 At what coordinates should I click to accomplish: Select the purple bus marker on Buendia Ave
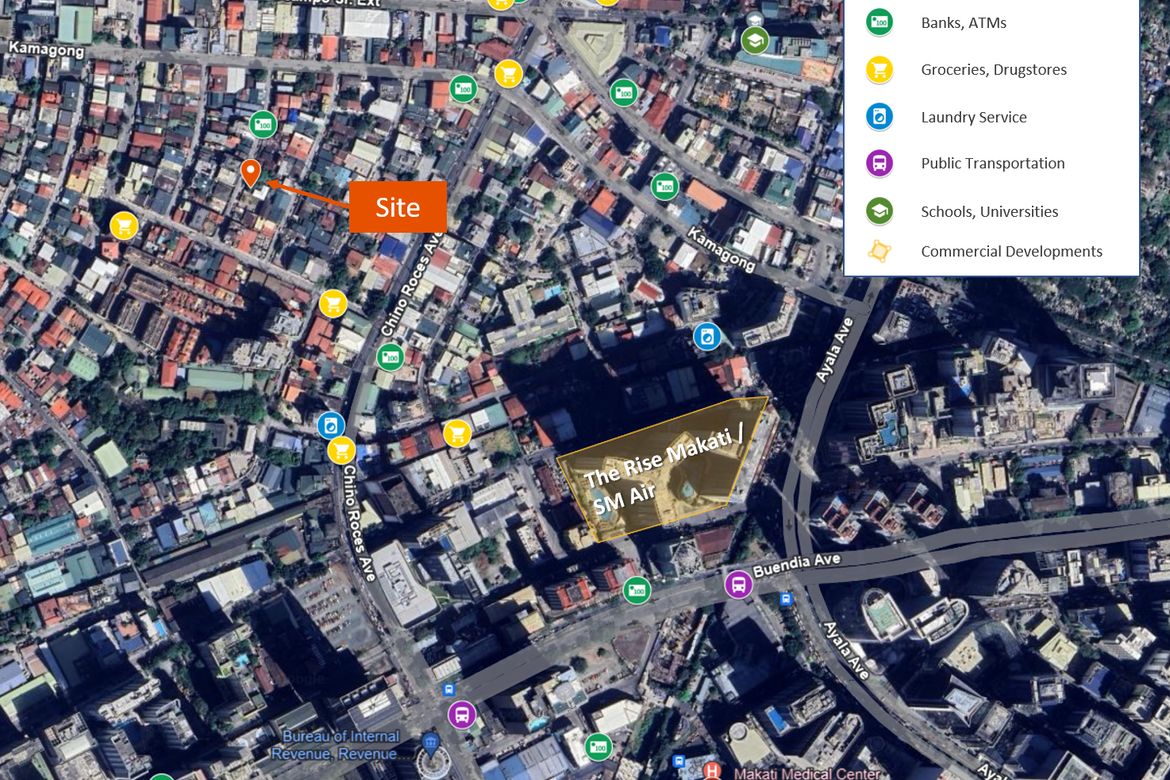click(x=739, y=584)
